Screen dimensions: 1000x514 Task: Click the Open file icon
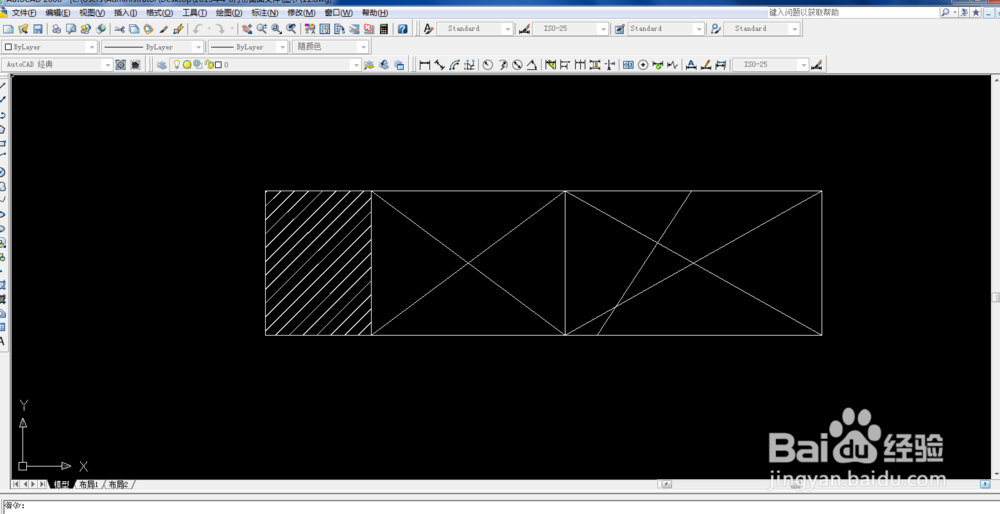pos(23,29)
